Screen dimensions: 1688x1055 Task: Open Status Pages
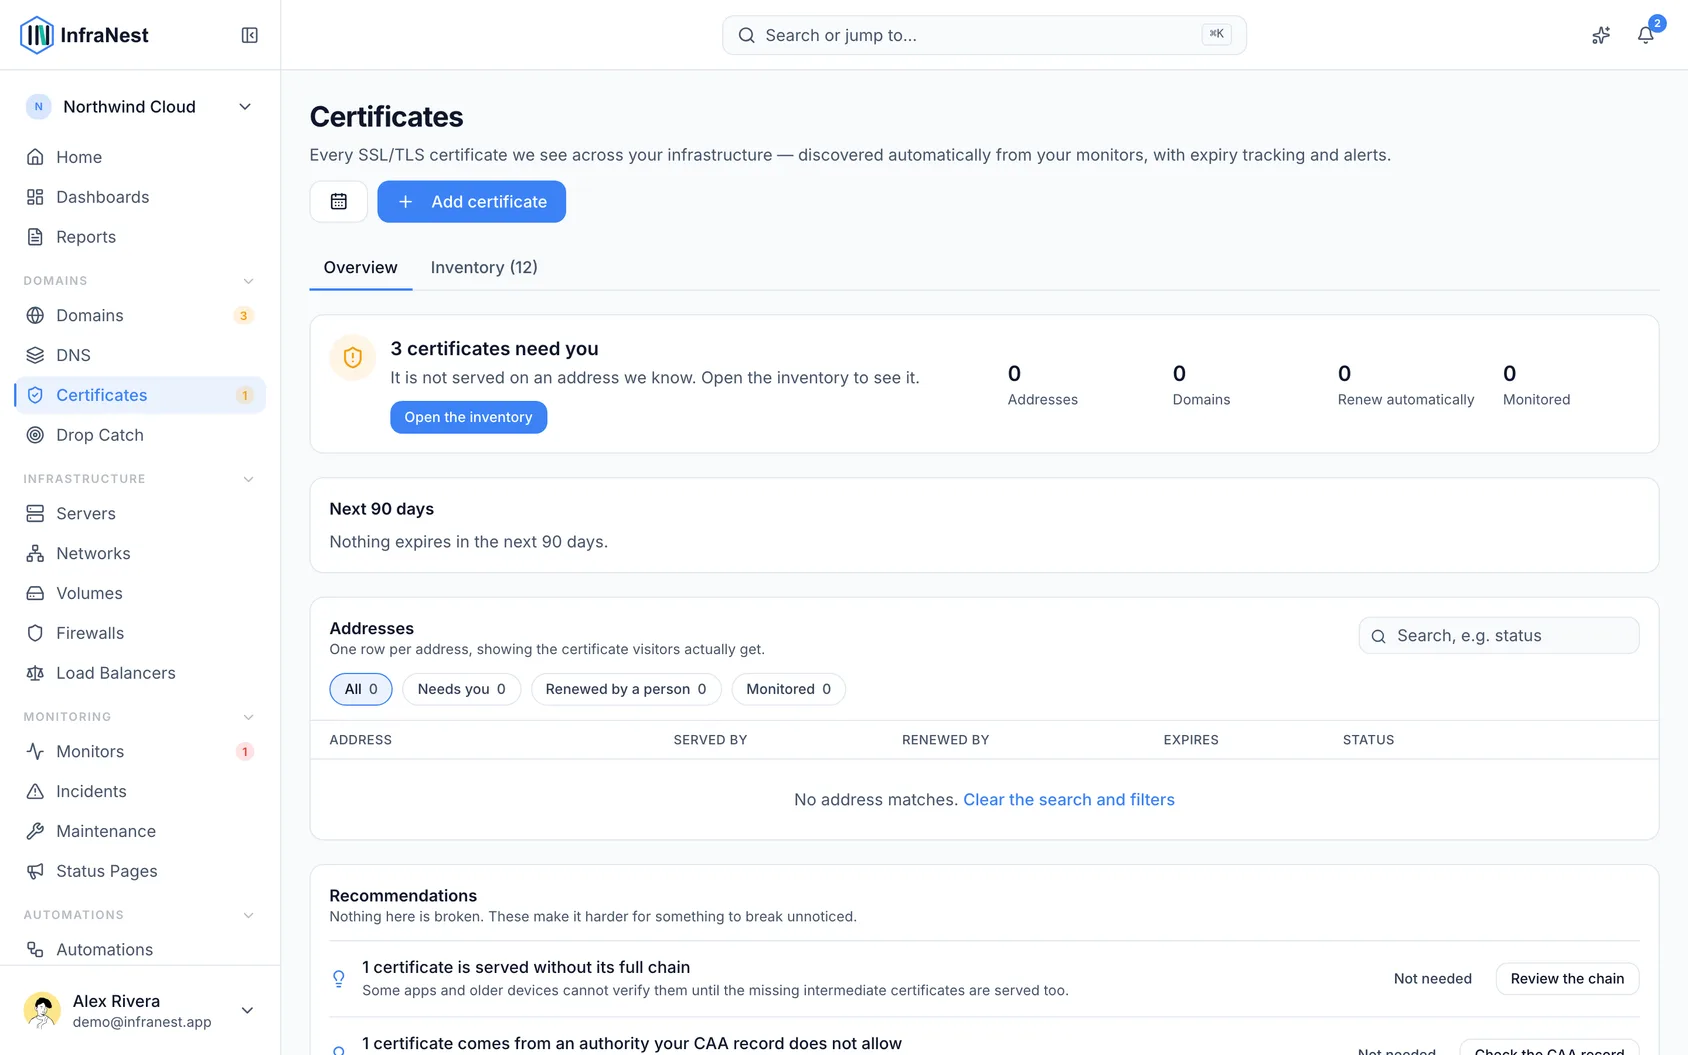click(140, 871)
